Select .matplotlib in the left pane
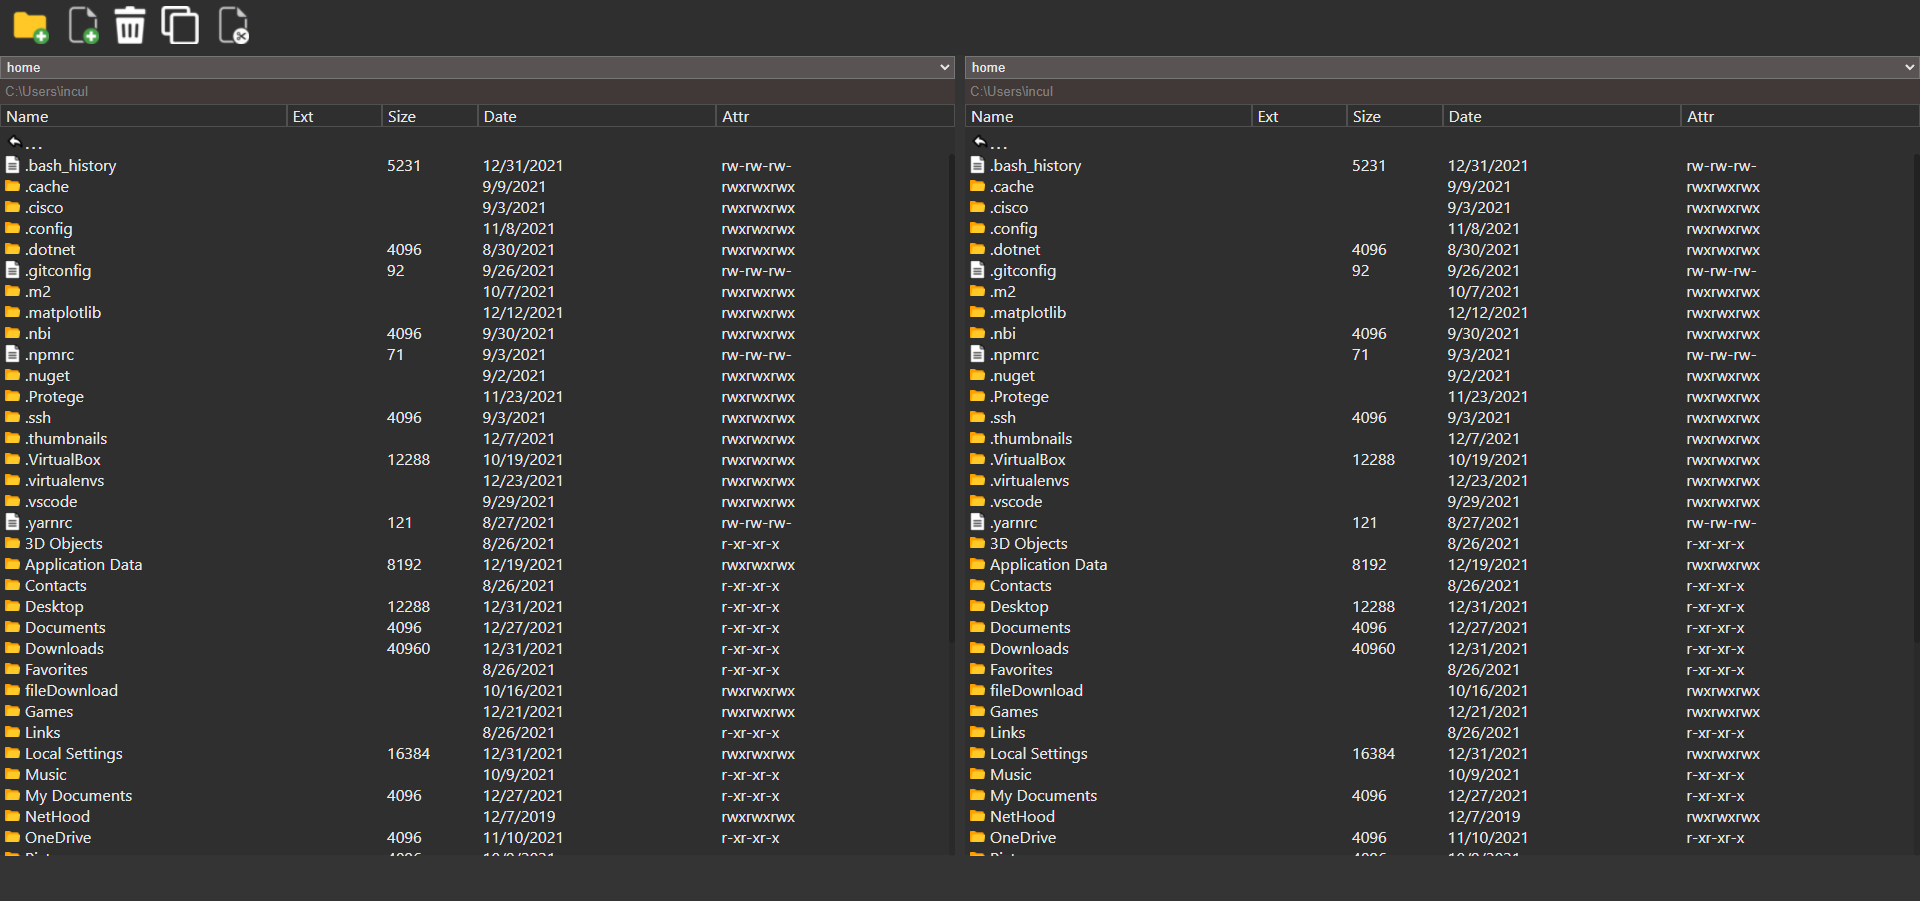 (63, 312)
